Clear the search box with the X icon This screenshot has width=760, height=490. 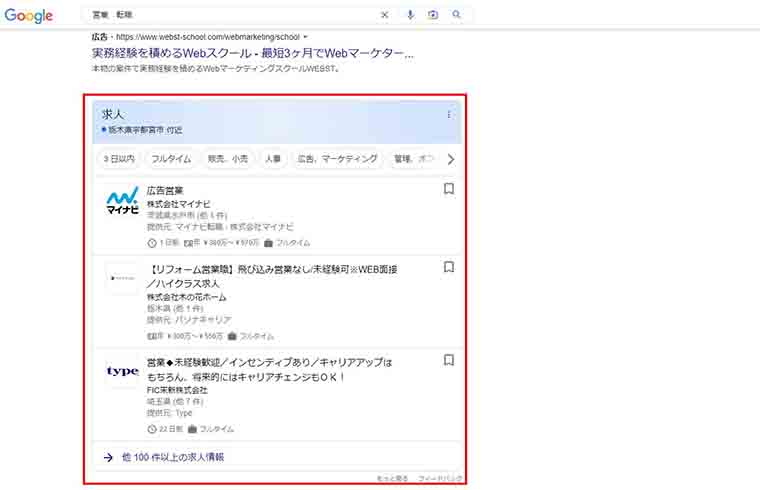click(x=384, y=15)
